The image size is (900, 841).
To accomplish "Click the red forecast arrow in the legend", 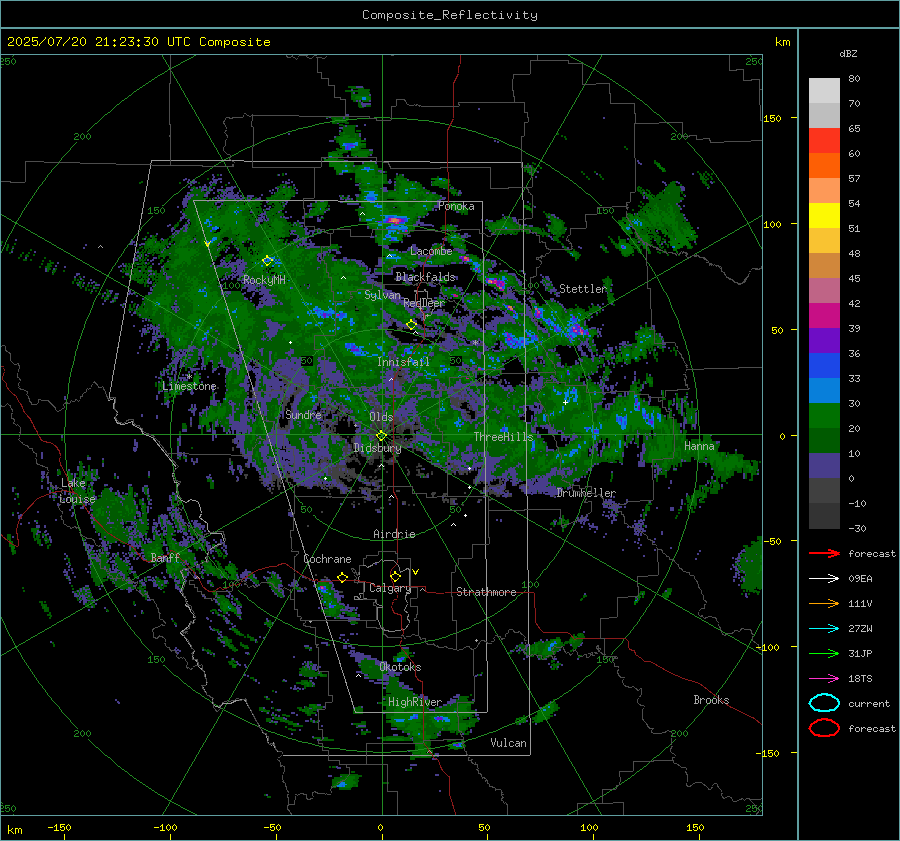I will click(x=824, y=553).
